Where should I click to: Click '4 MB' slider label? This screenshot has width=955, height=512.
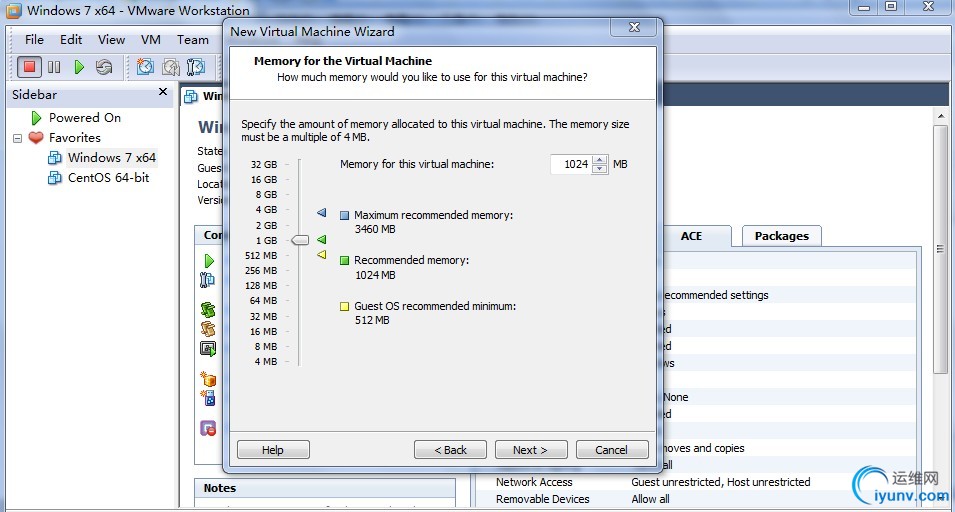(266, 362)
